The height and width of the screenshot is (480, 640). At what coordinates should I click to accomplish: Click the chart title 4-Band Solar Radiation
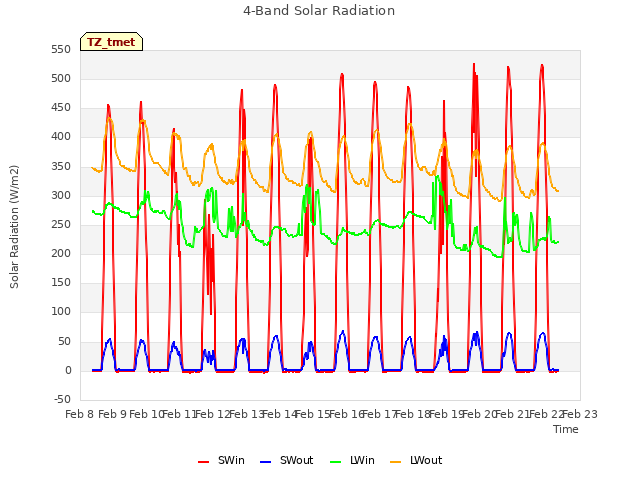point(319,11)
